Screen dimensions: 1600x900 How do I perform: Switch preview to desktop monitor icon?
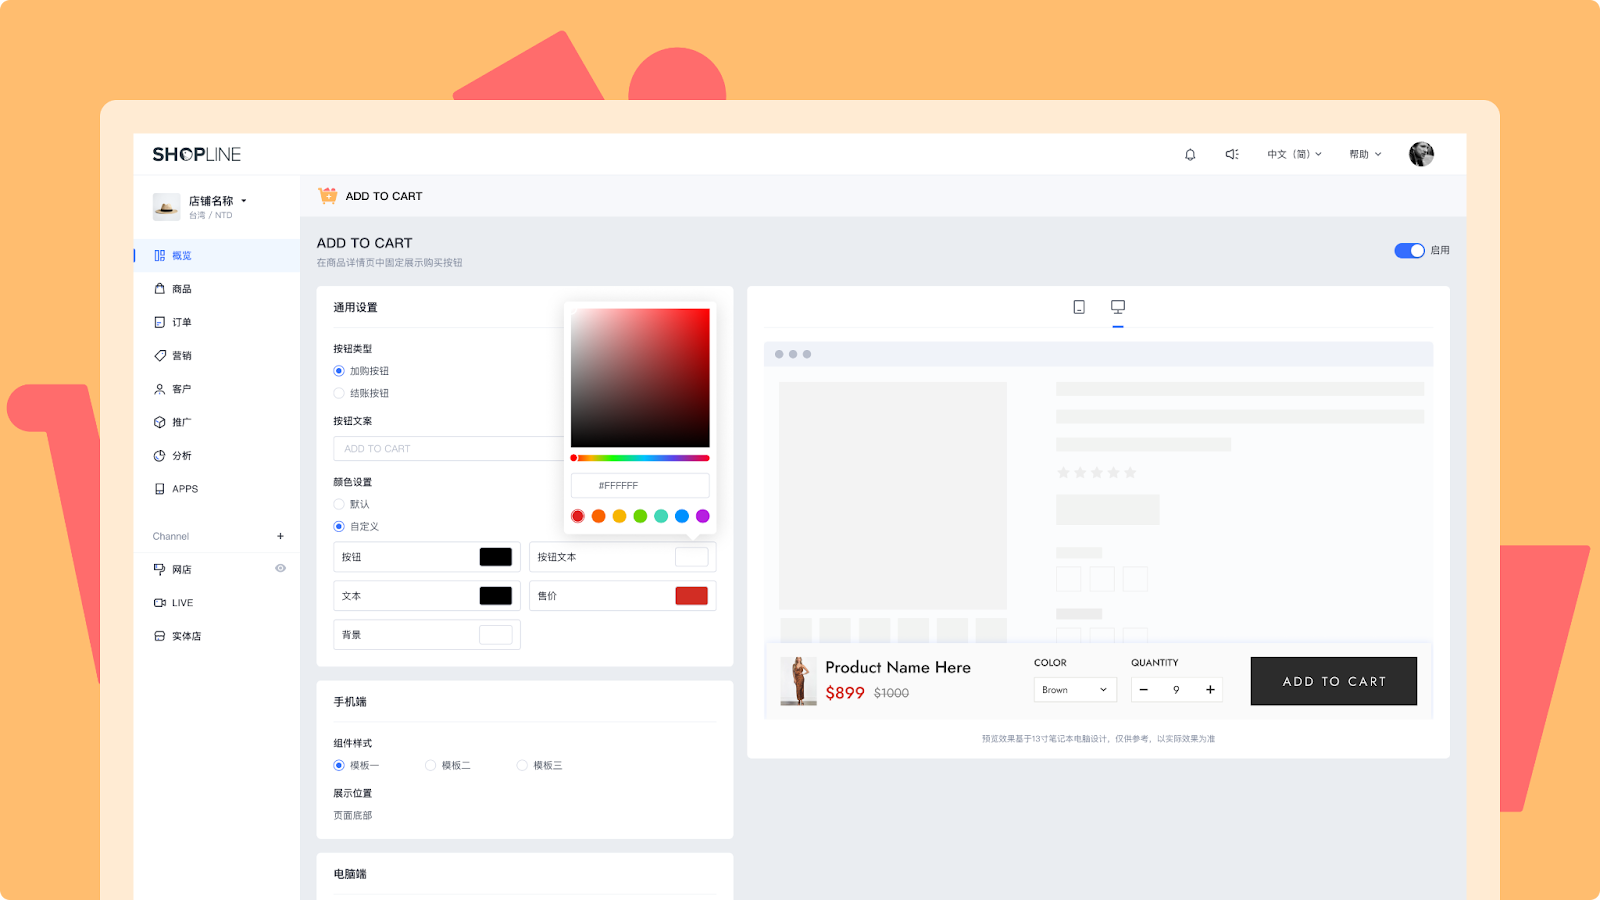(1118, 307)
